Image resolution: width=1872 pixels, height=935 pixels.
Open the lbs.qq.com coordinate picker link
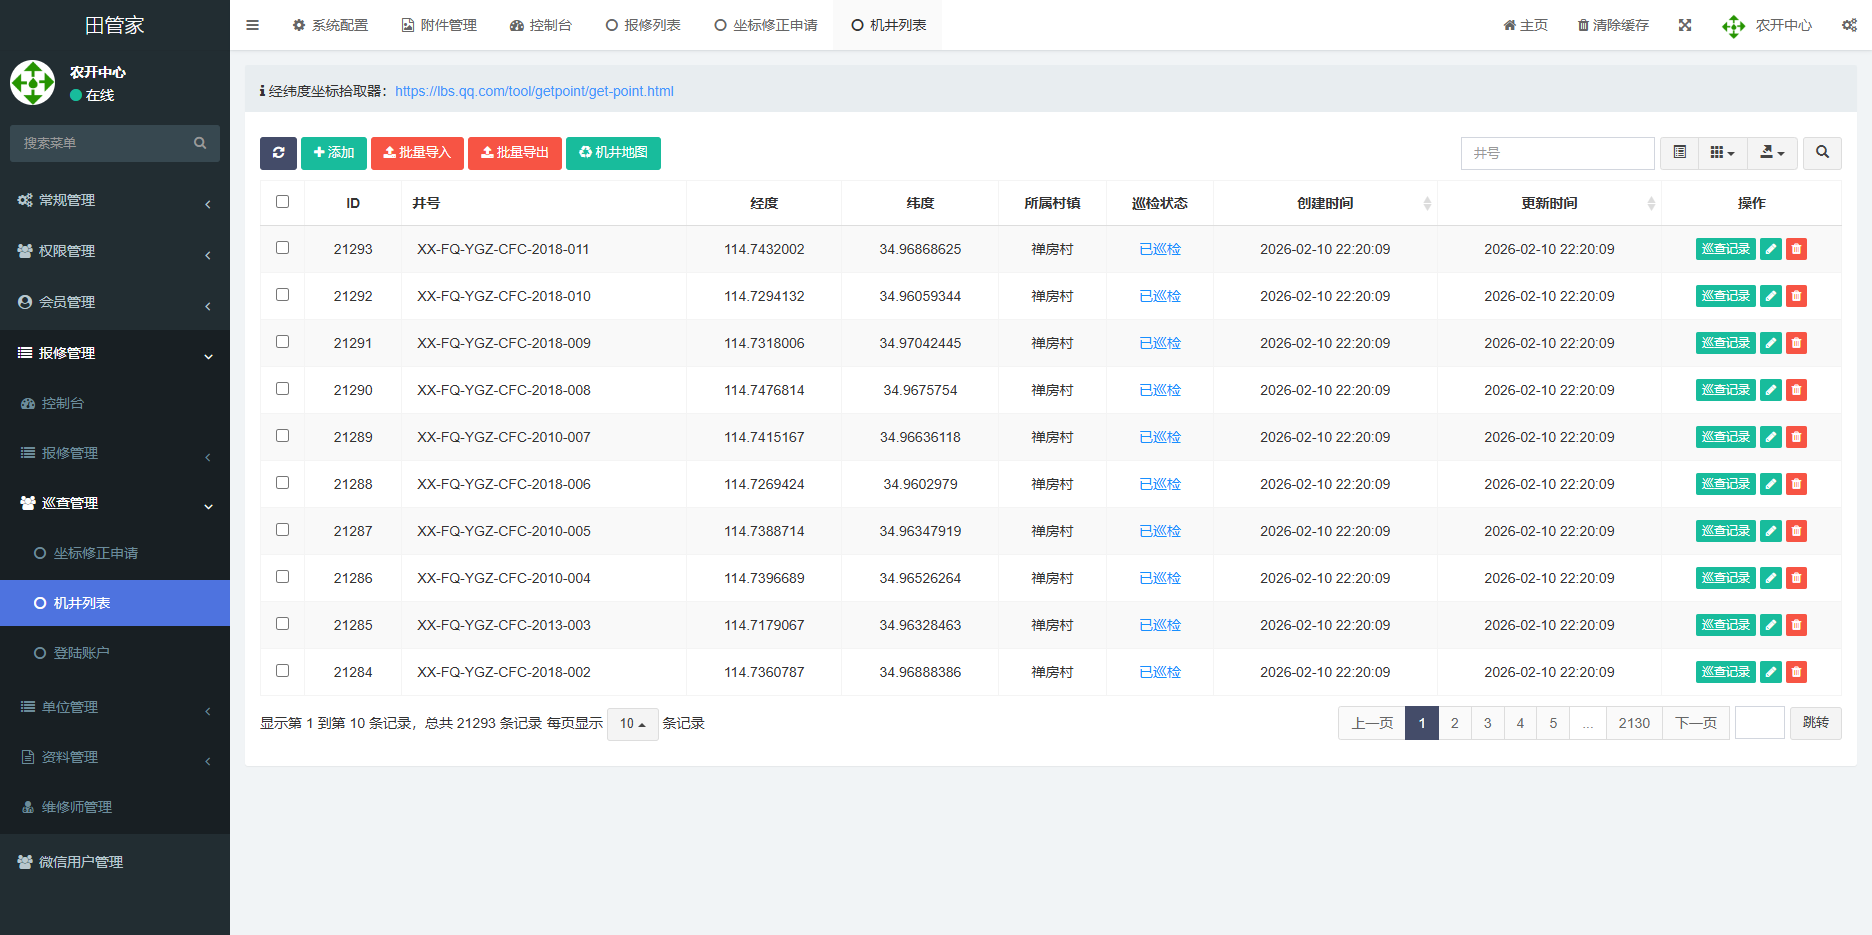pos(534,91)
